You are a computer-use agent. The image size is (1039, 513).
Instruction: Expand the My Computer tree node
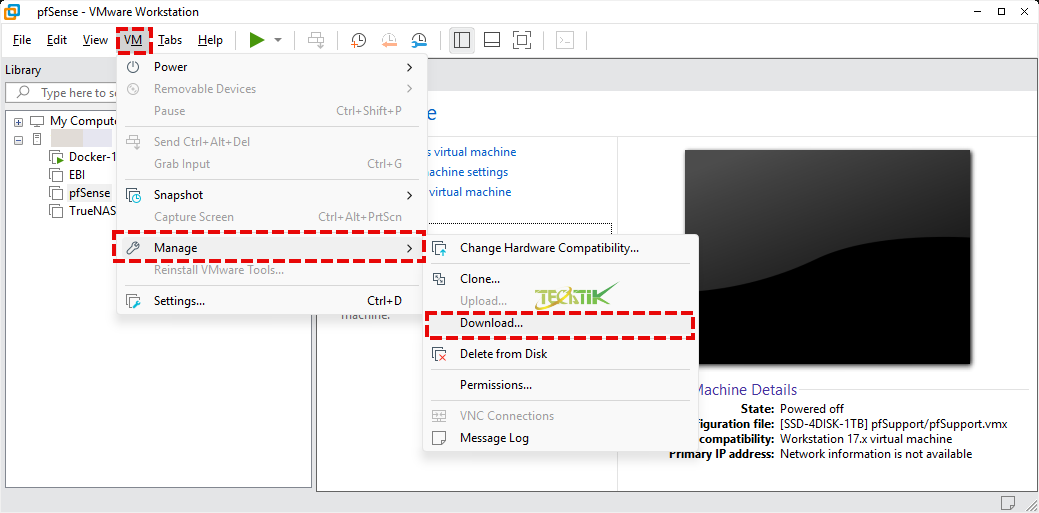click(x=19, y=122)
